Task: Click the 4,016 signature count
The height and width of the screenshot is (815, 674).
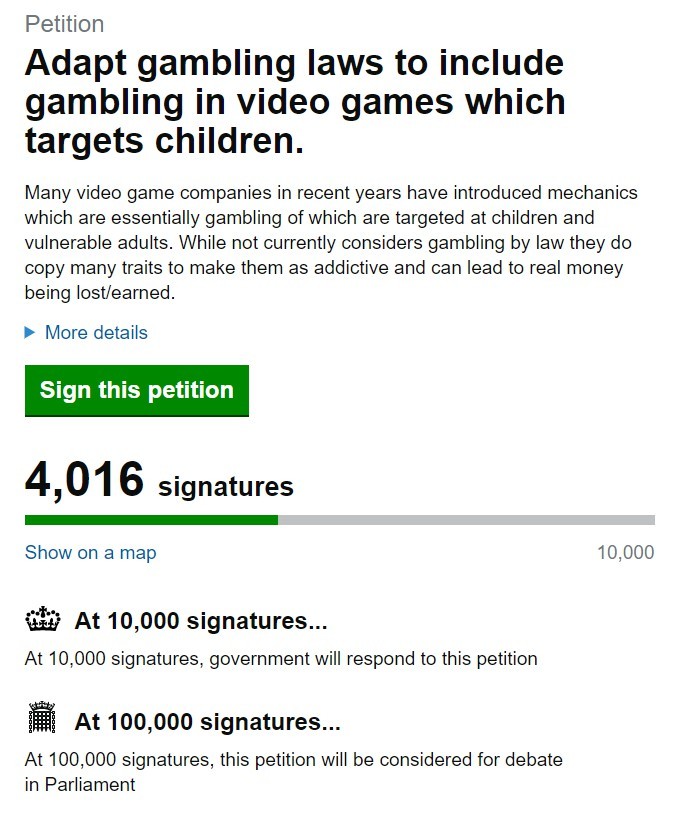Action: 84,479
